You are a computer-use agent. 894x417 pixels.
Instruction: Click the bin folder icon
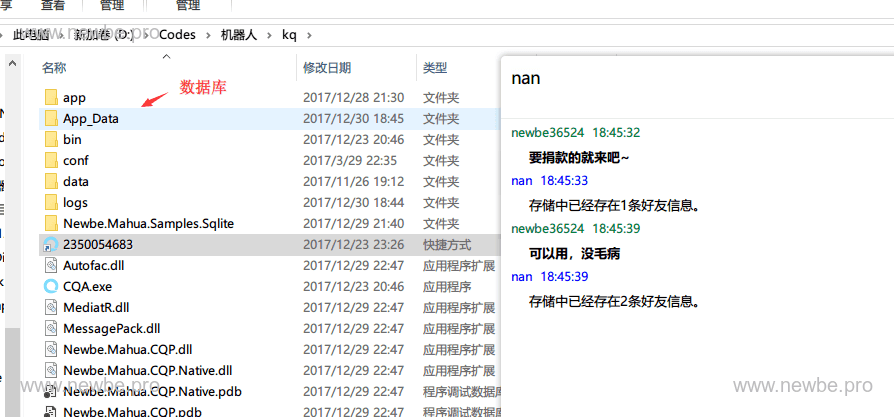click(x=51, y=140)
